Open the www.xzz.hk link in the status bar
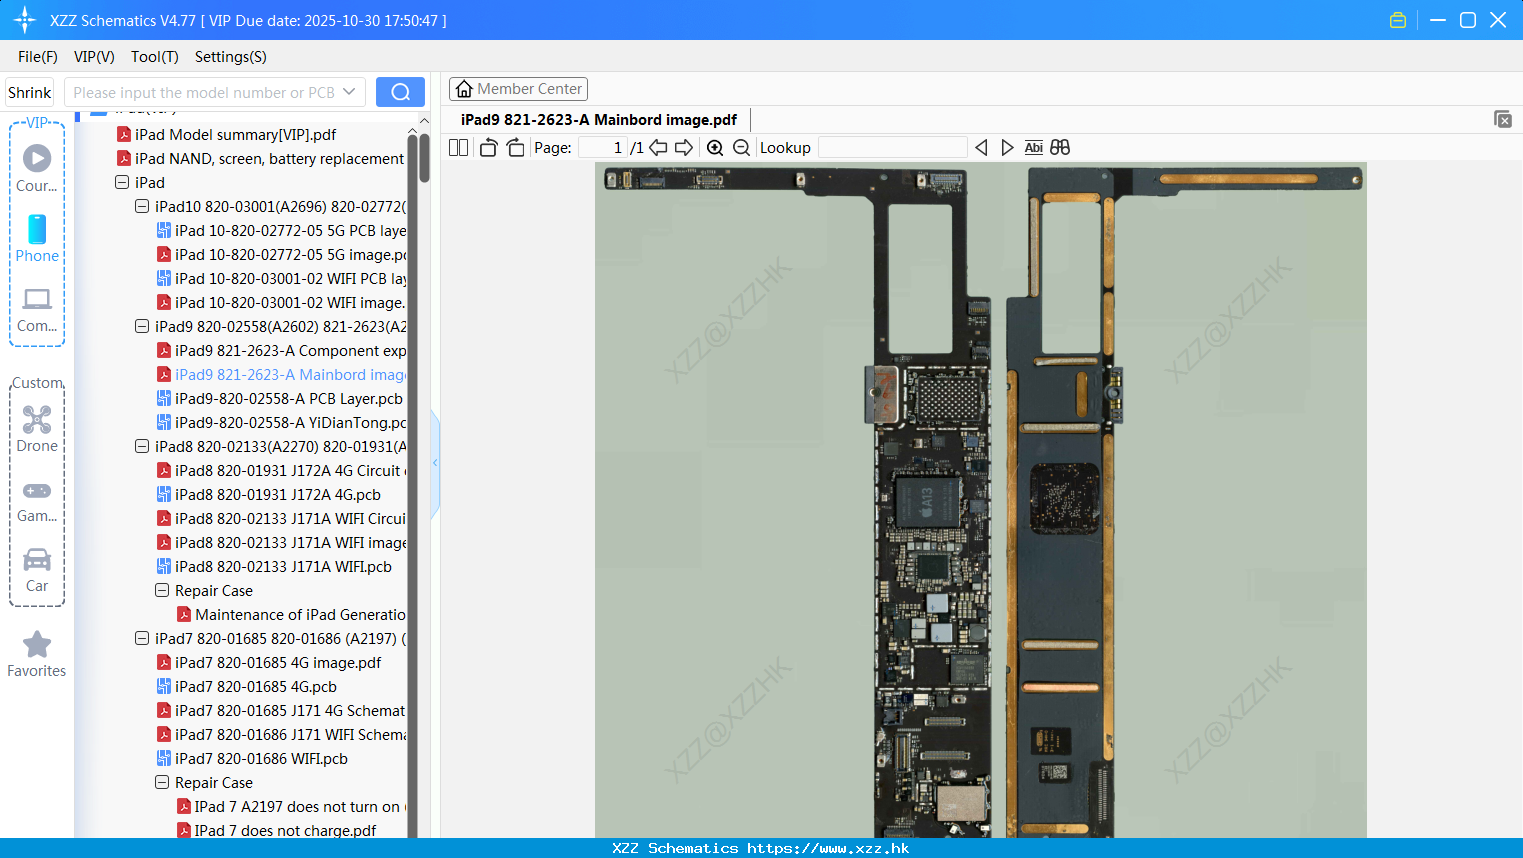The height and width of the screenshot is (858, 1523). (x=828, y=848)
